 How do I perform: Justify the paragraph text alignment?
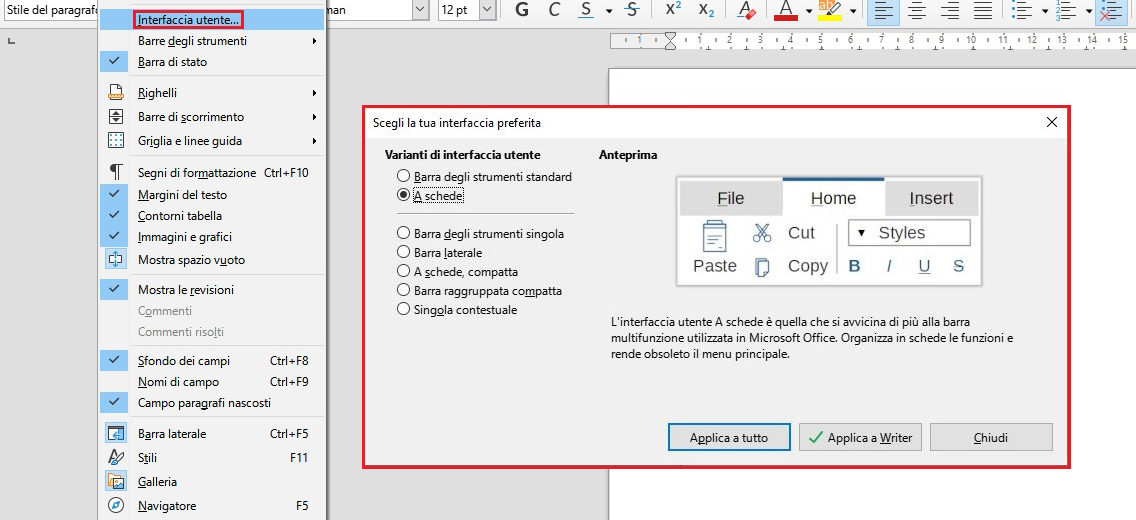(983, 10)
